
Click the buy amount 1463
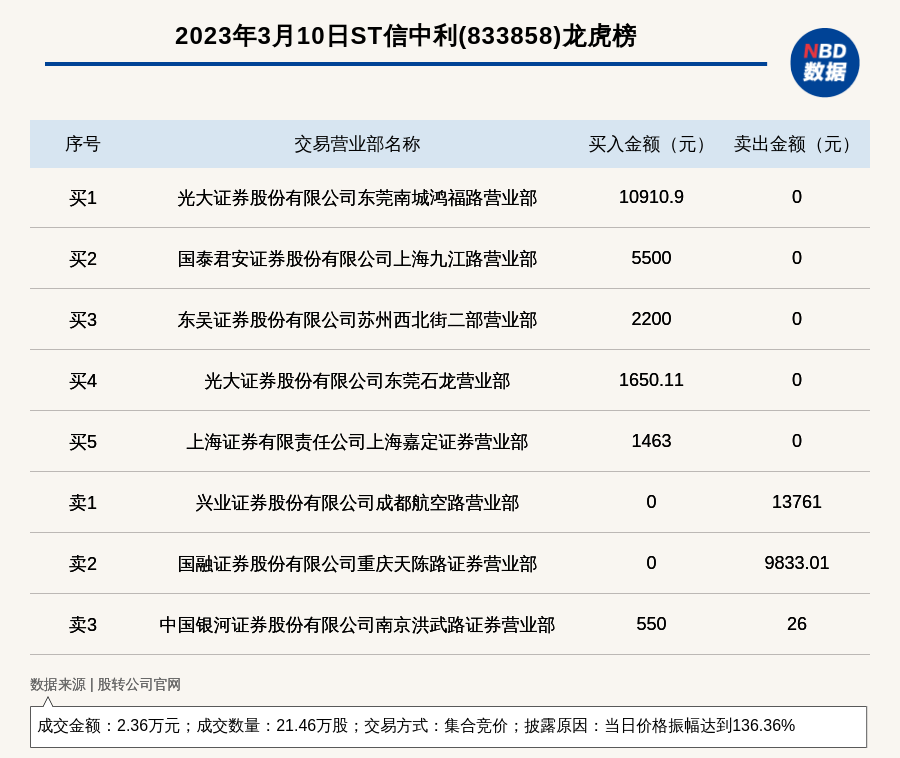(651, 441)
